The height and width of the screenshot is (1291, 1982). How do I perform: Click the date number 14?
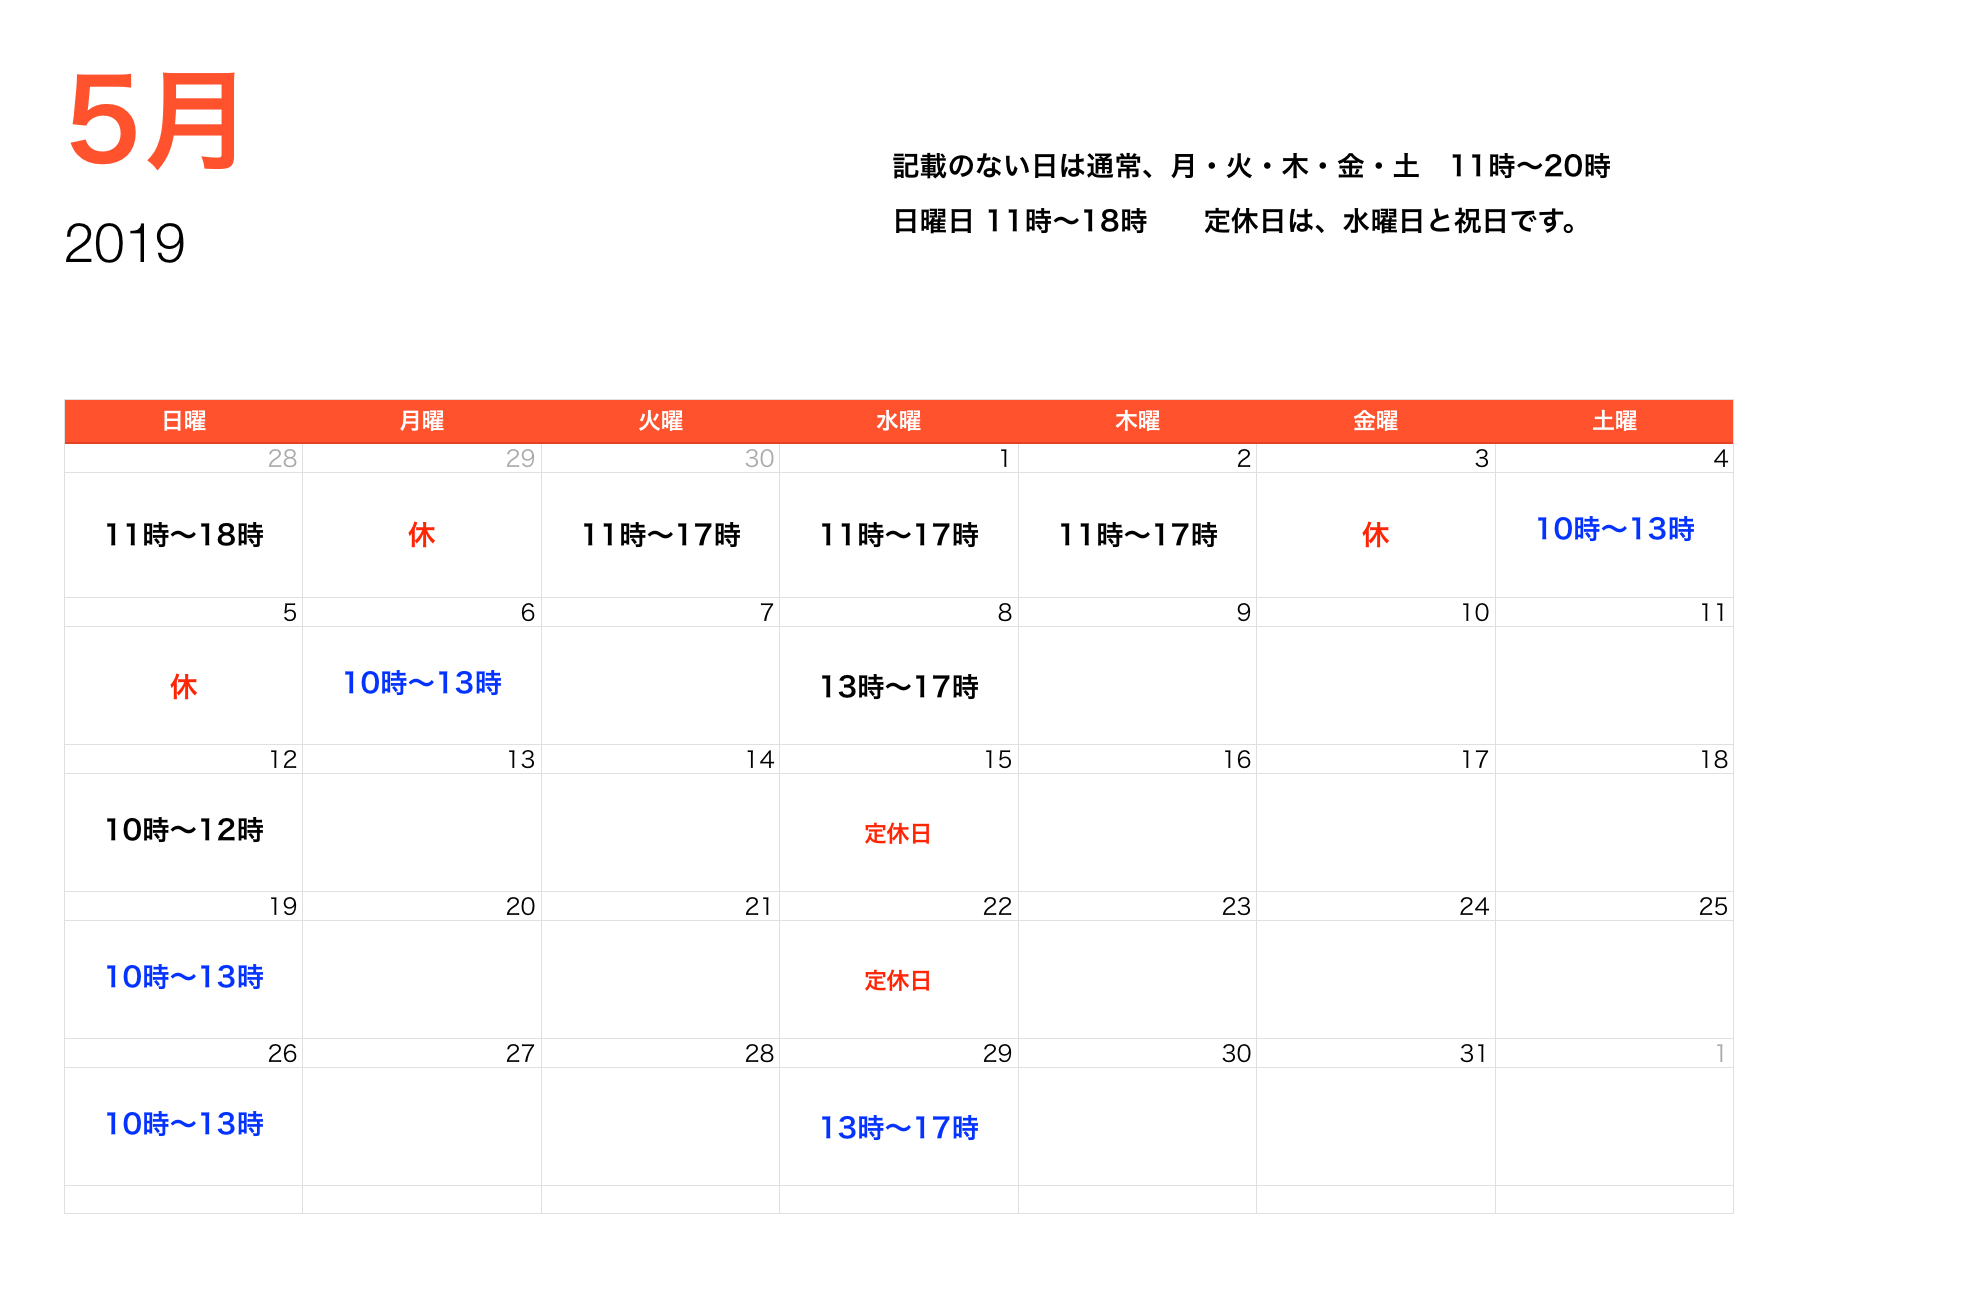[x=760, y=759]
